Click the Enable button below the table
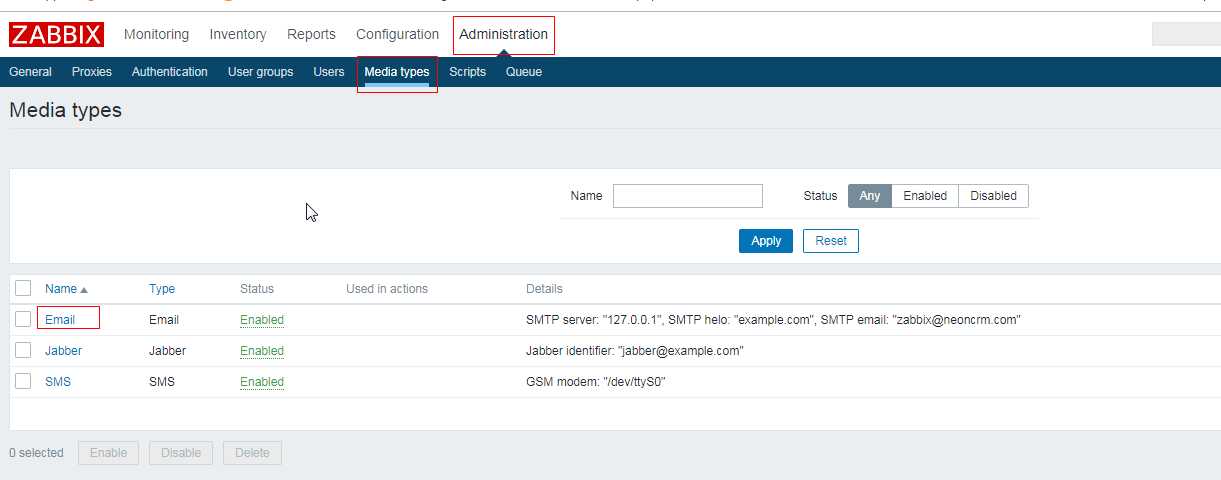 point(109,453)
